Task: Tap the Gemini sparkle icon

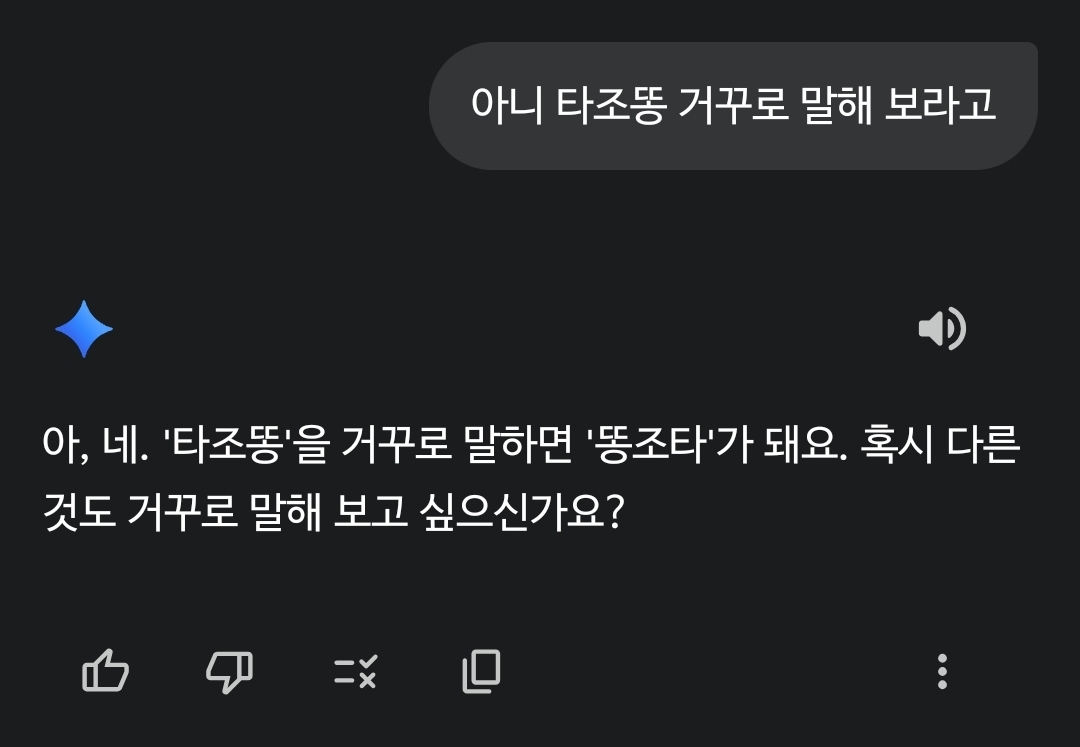Action: (84, 329)
